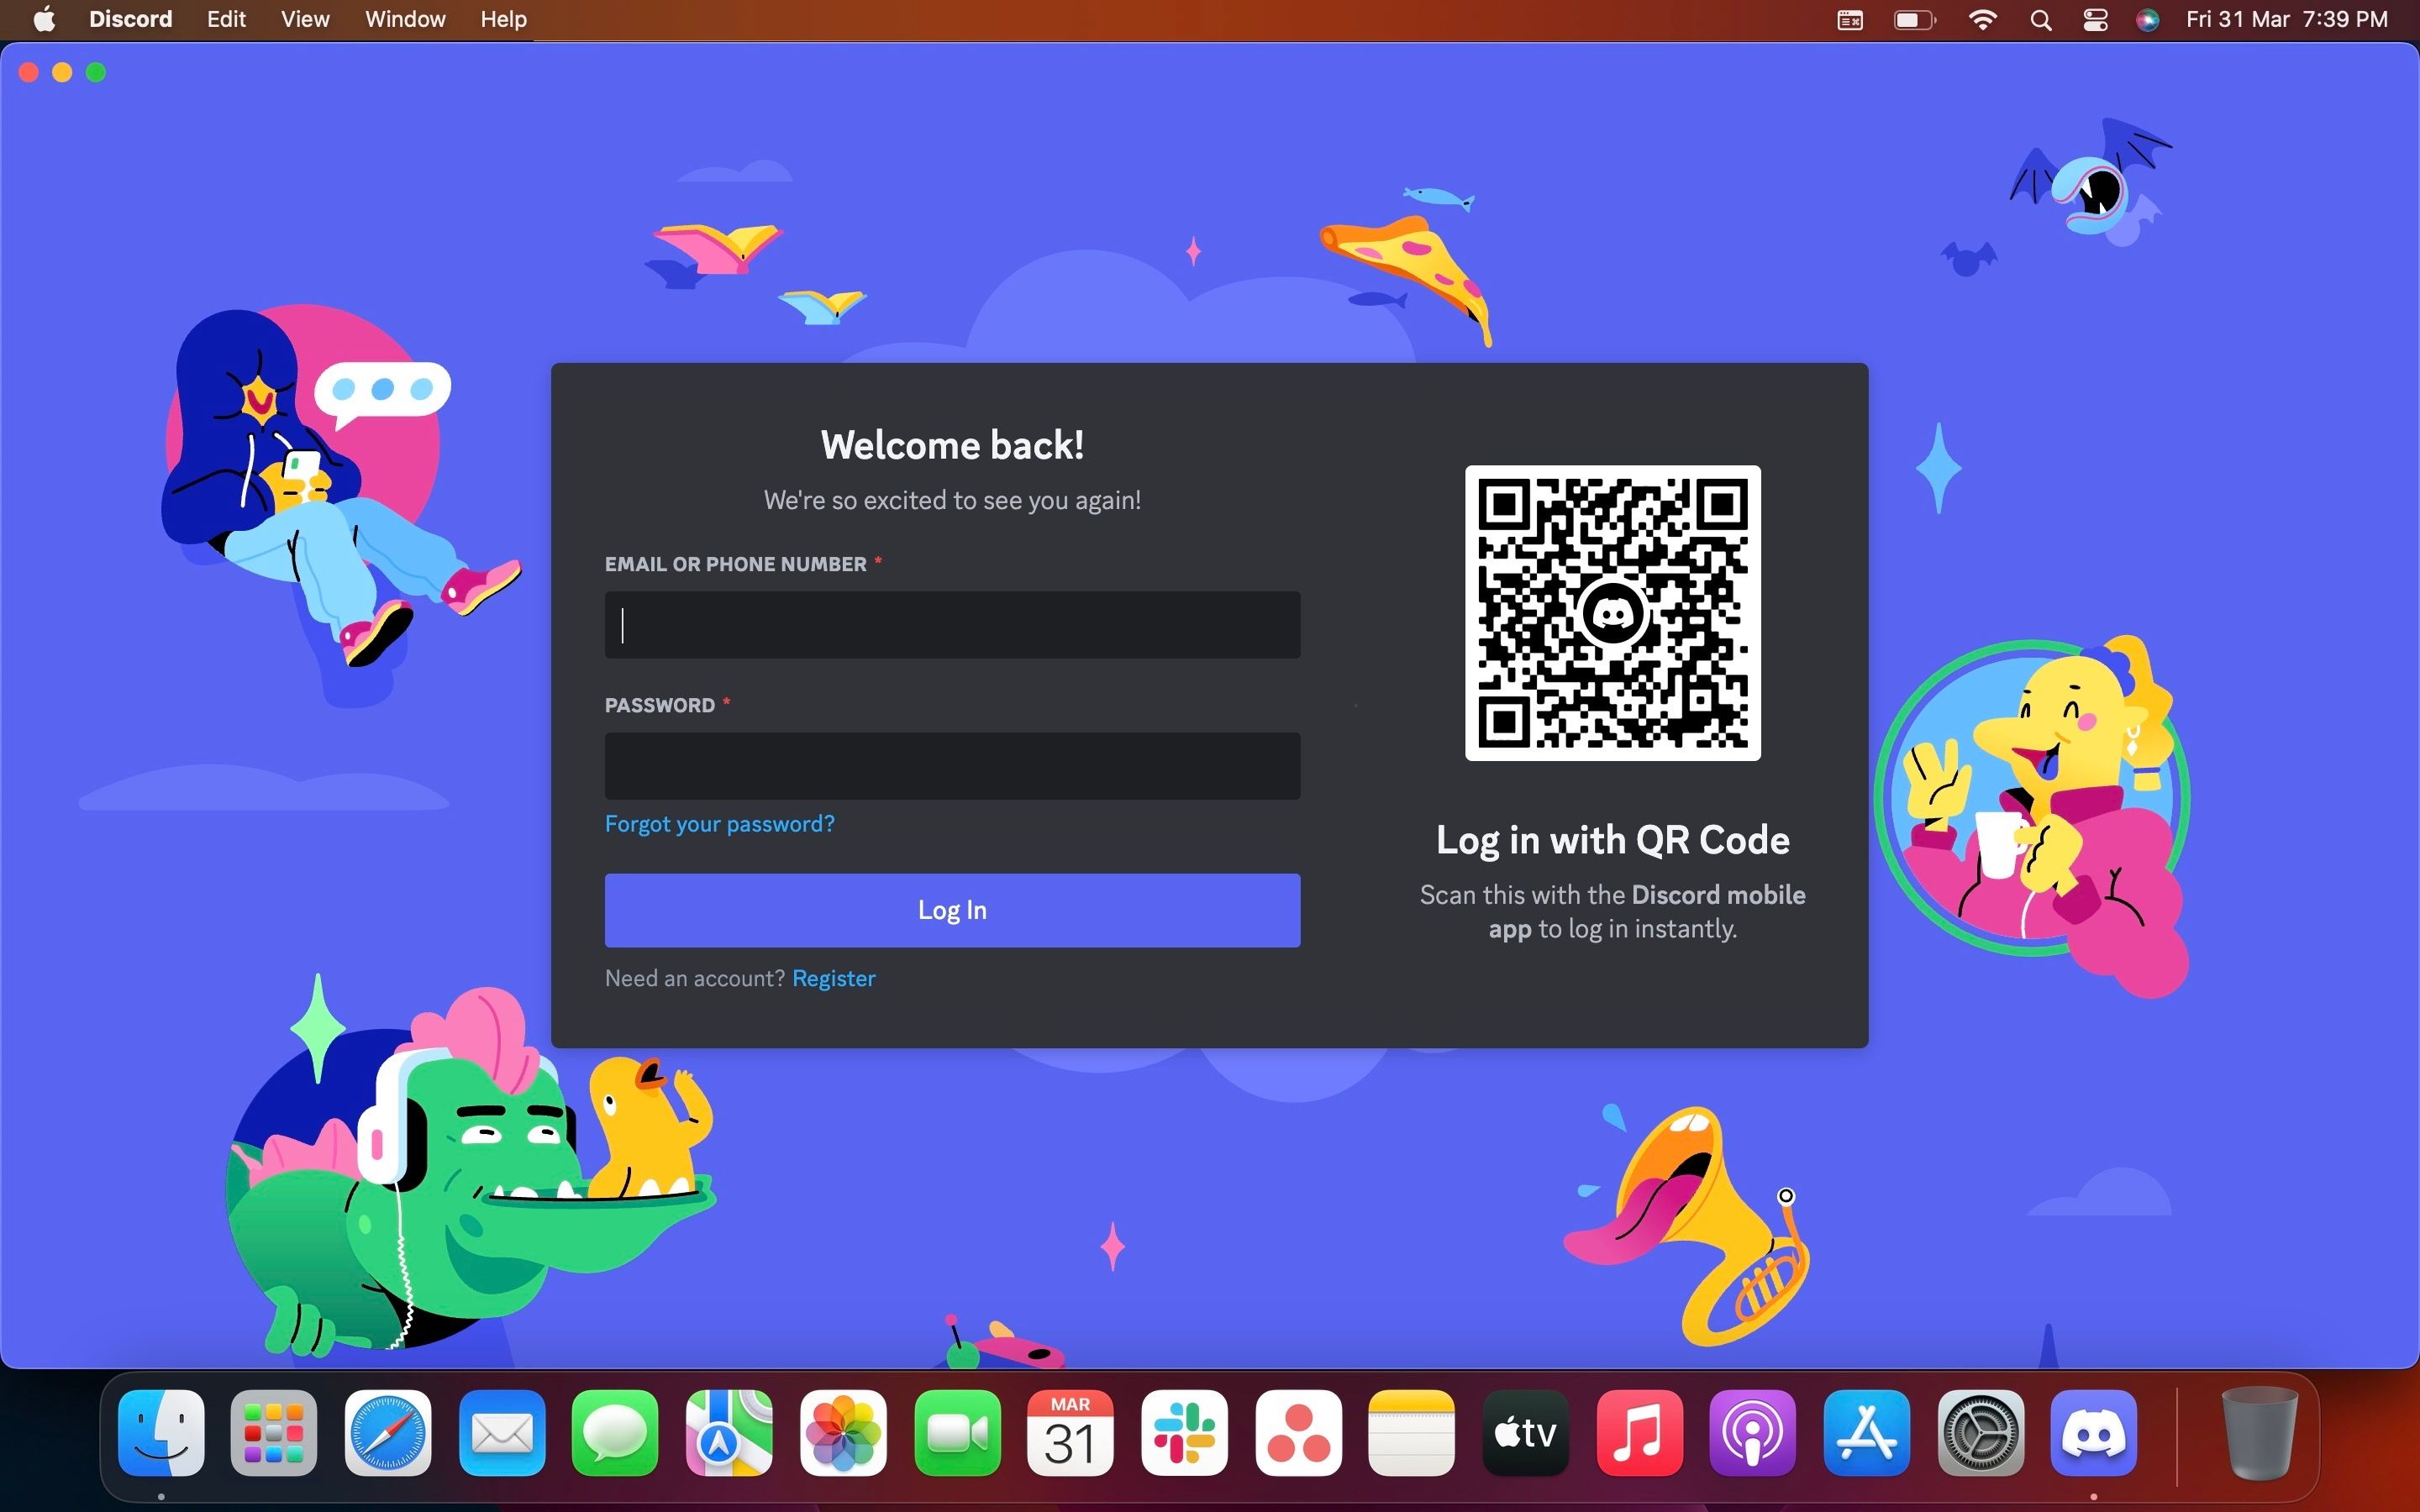Click the QR code image
Screen dimensions: 2420x1512
[x=1612, y=613]
